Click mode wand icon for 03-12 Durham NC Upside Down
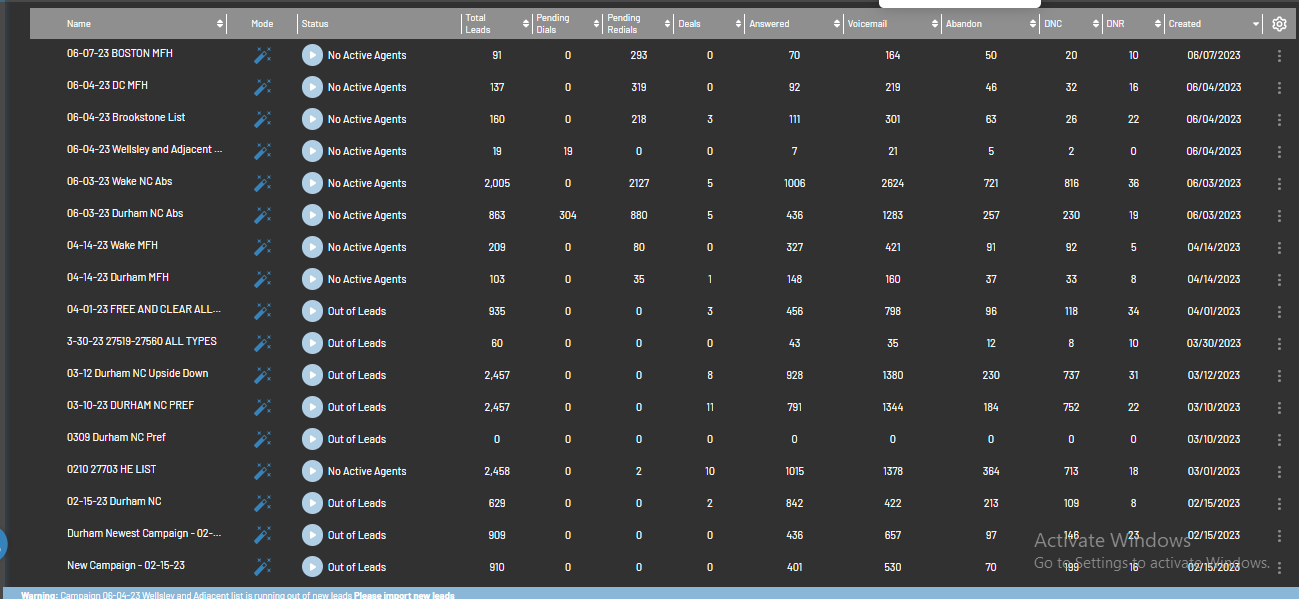 pos(262,375)
